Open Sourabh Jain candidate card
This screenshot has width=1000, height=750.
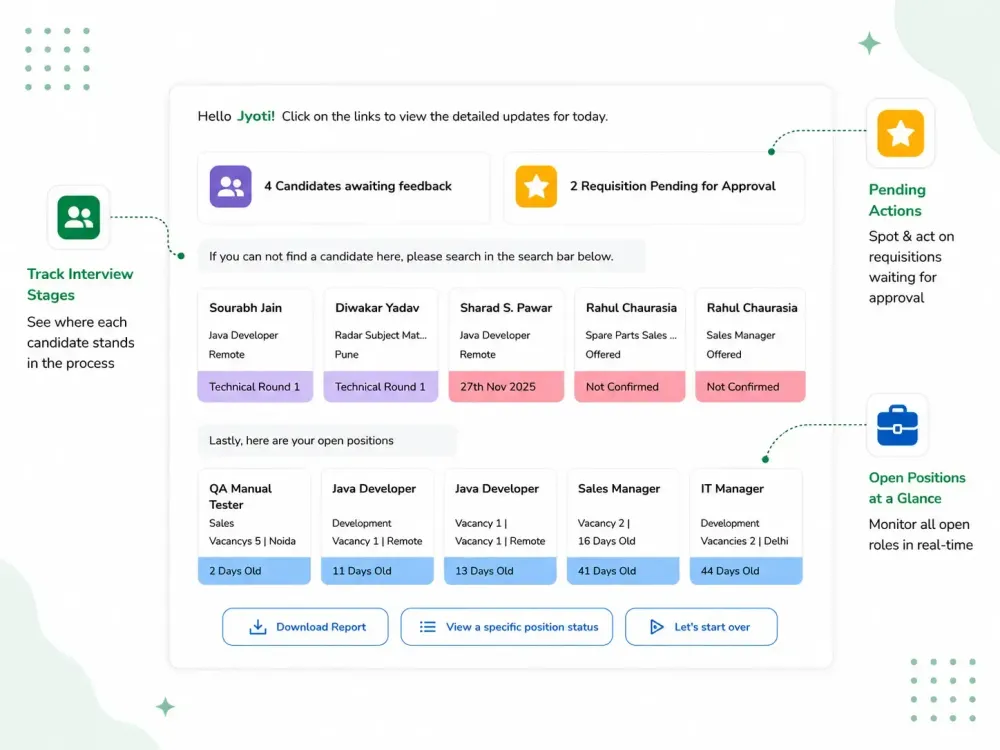tap(255, 345)
